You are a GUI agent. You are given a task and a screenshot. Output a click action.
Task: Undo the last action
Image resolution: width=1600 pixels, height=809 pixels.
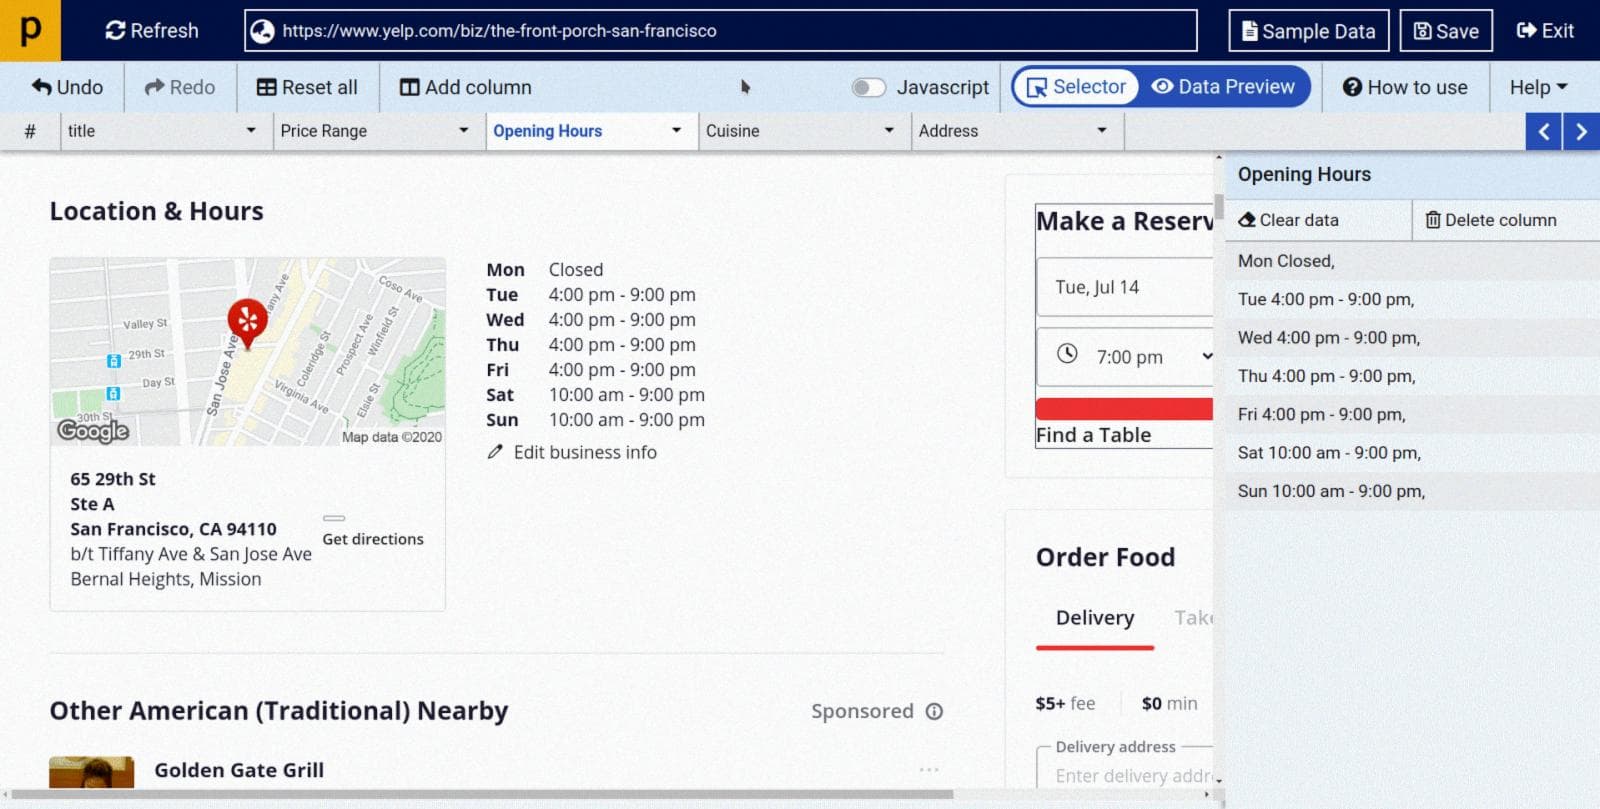67,87
